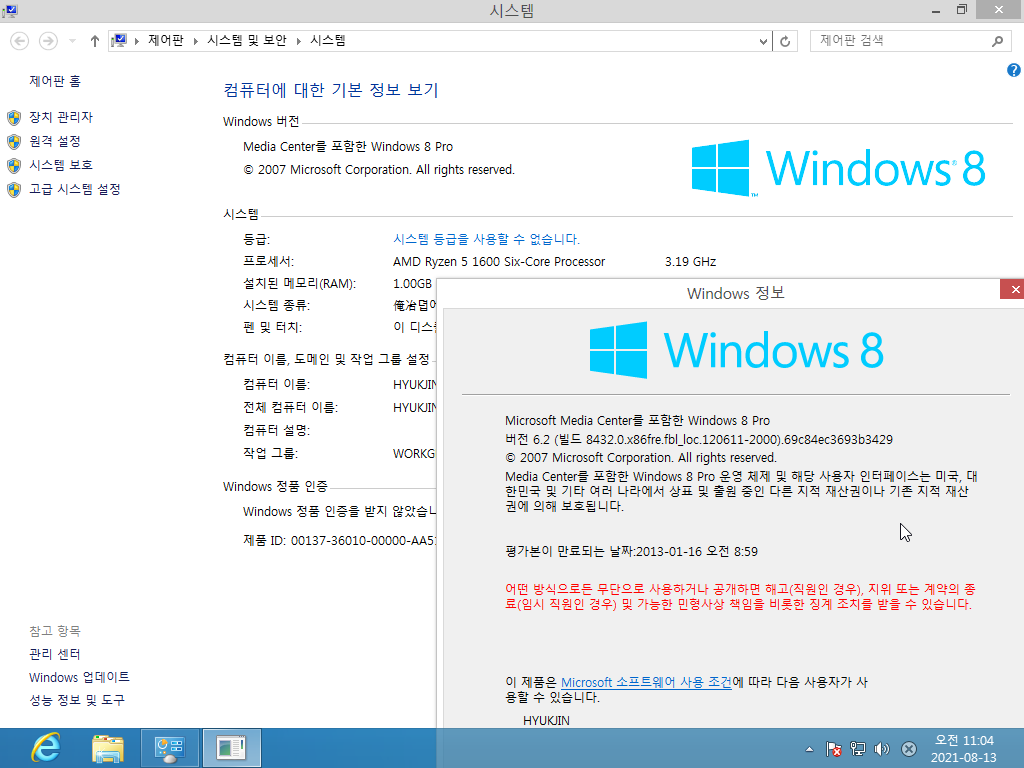The width and height of the screenshot is (1024, 768).
Task: Expand chevron after 제어판 breadcrumb
Action: pos(195,41)
